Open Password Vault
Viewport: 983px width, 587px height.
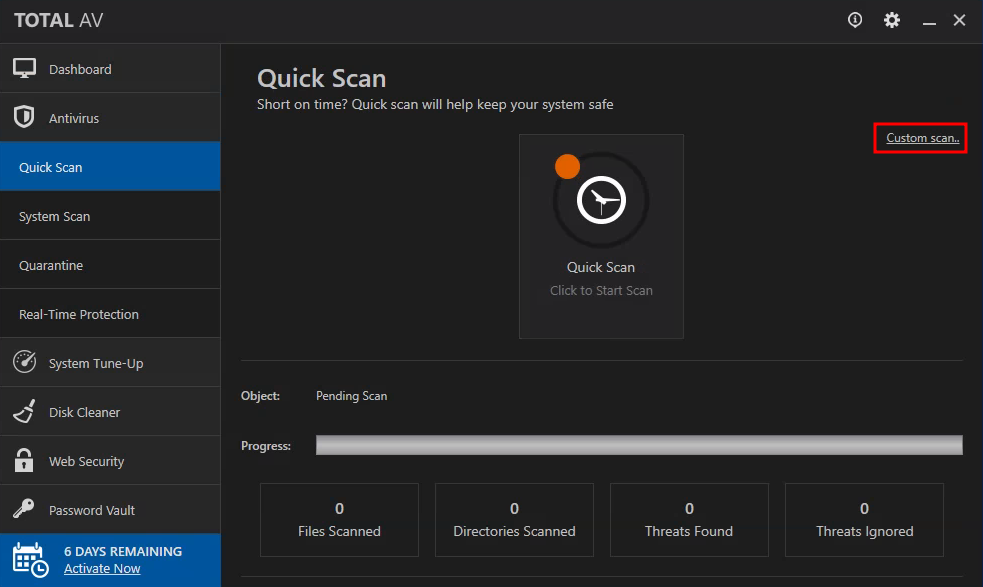pos(110,509)
